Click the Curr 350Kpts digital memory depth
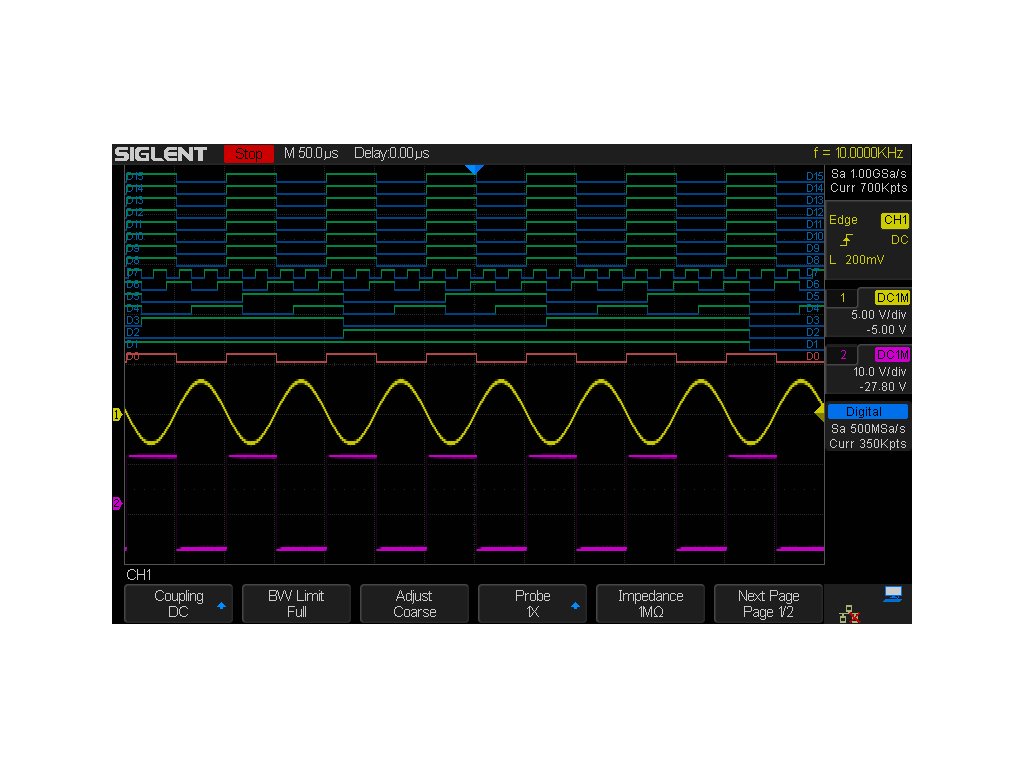1024x768 pixels. 868,444
